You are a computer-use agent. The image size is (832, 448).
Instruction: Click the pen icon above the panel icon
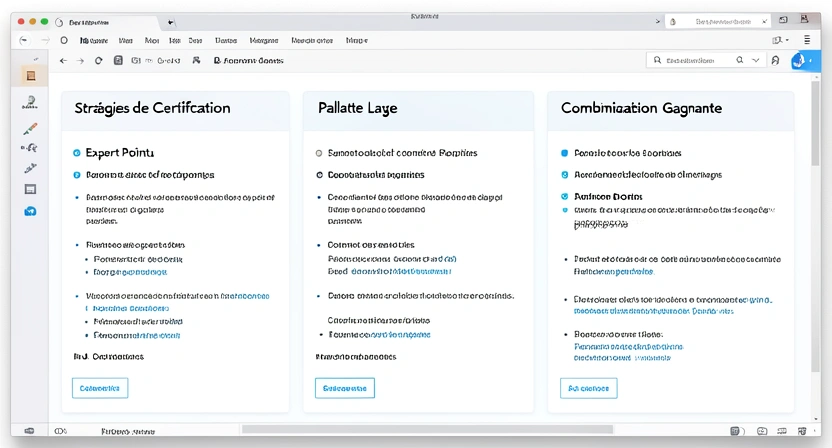point(30,168)
